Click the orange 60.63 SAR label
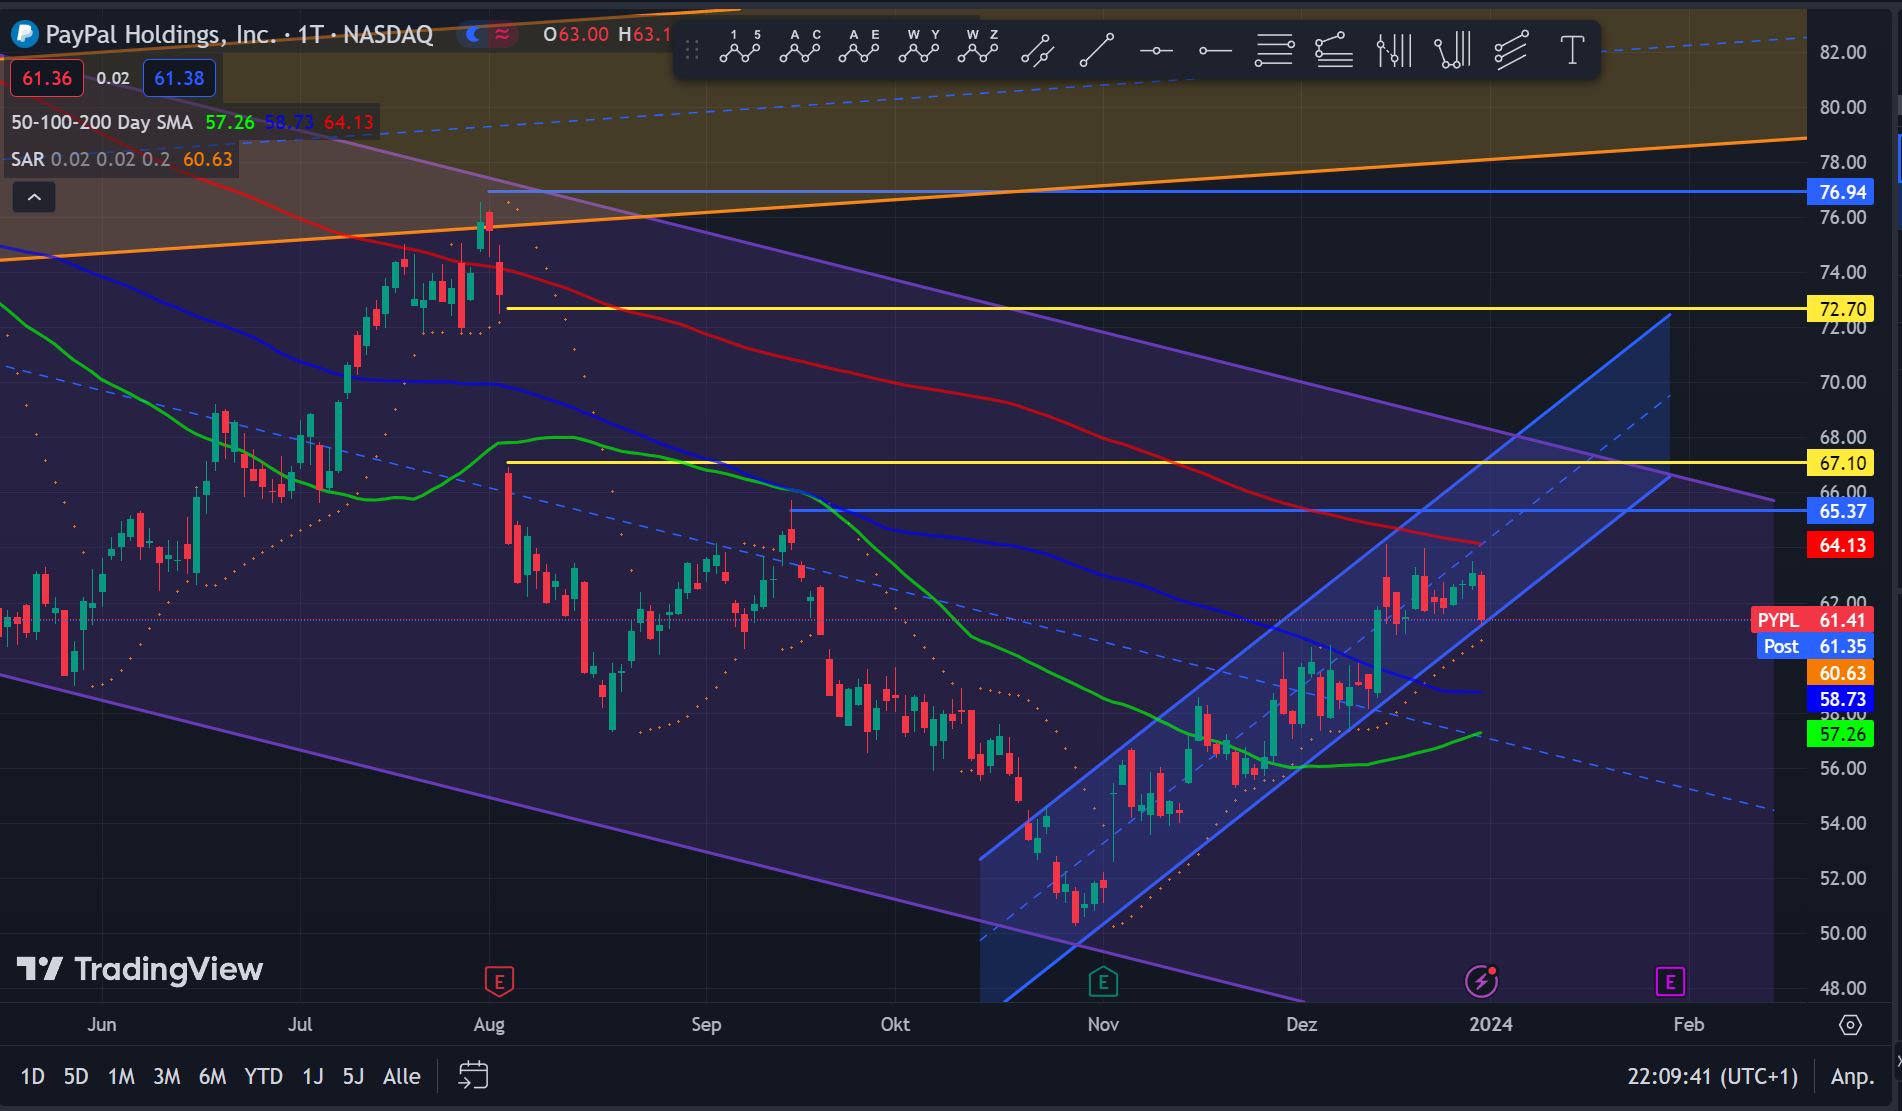This screenshot has height=1111, width=1902. click(1841, 673)
